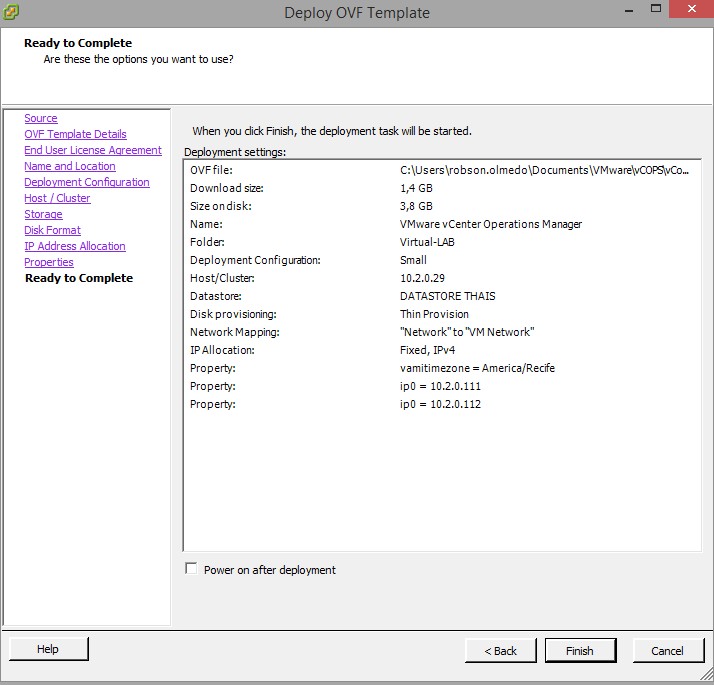
Task: Go to the IP Address Allocation step
Action: [x=74, y=246]
